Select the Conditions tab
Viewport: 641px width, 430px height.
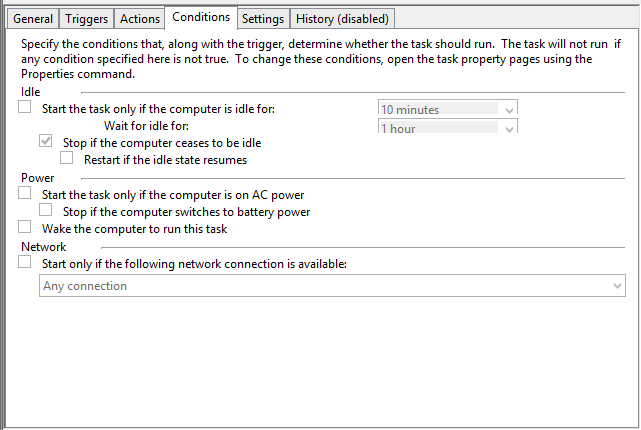[x=201, y=17]
